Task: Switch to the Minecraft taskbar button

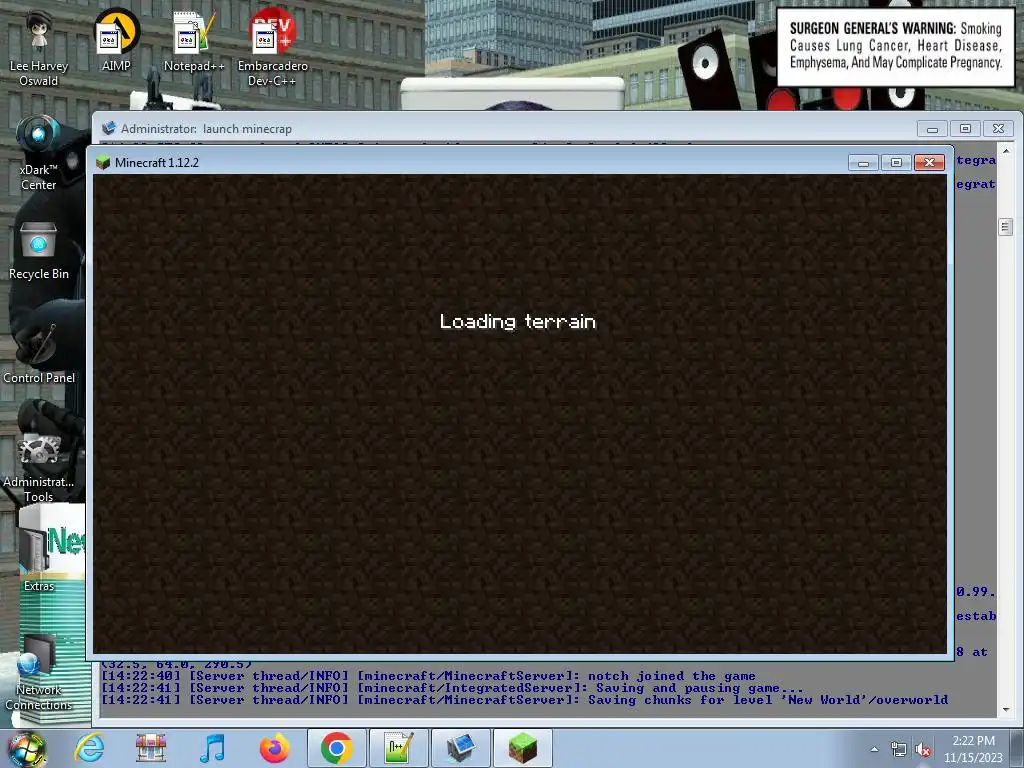Action: click(x=522, y=748)
